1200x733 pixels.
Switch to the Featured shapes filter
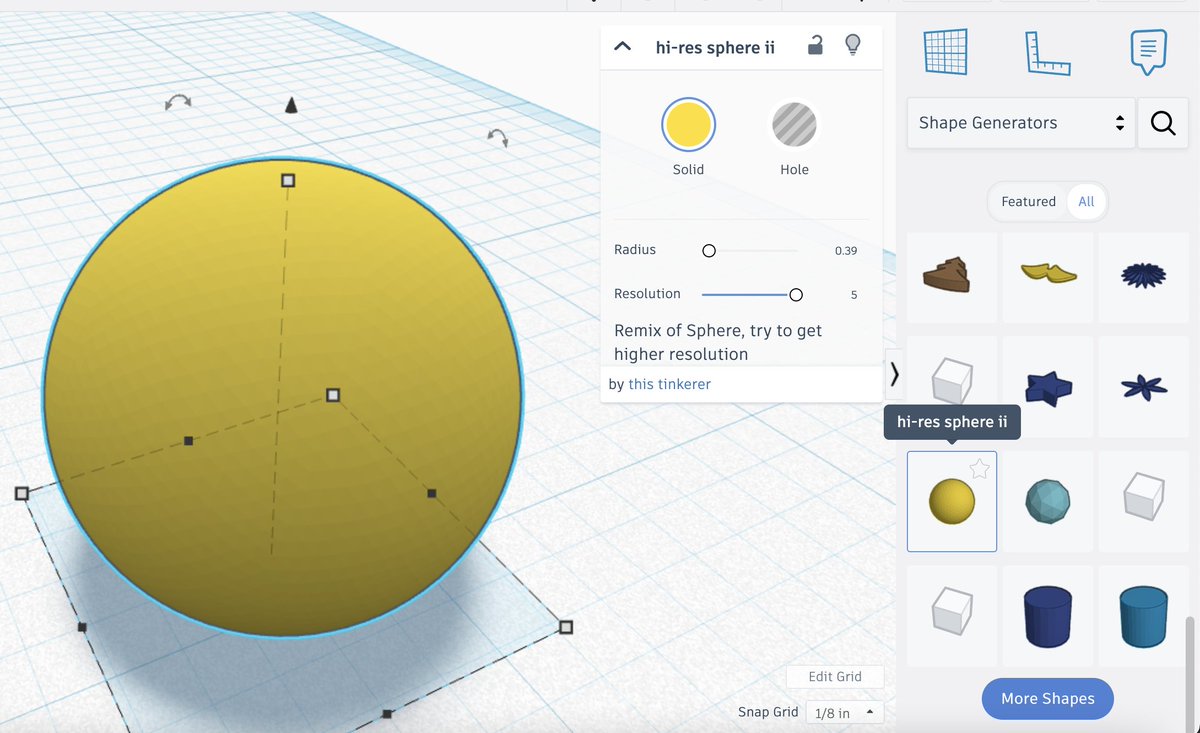click(x=1028, y=201)
